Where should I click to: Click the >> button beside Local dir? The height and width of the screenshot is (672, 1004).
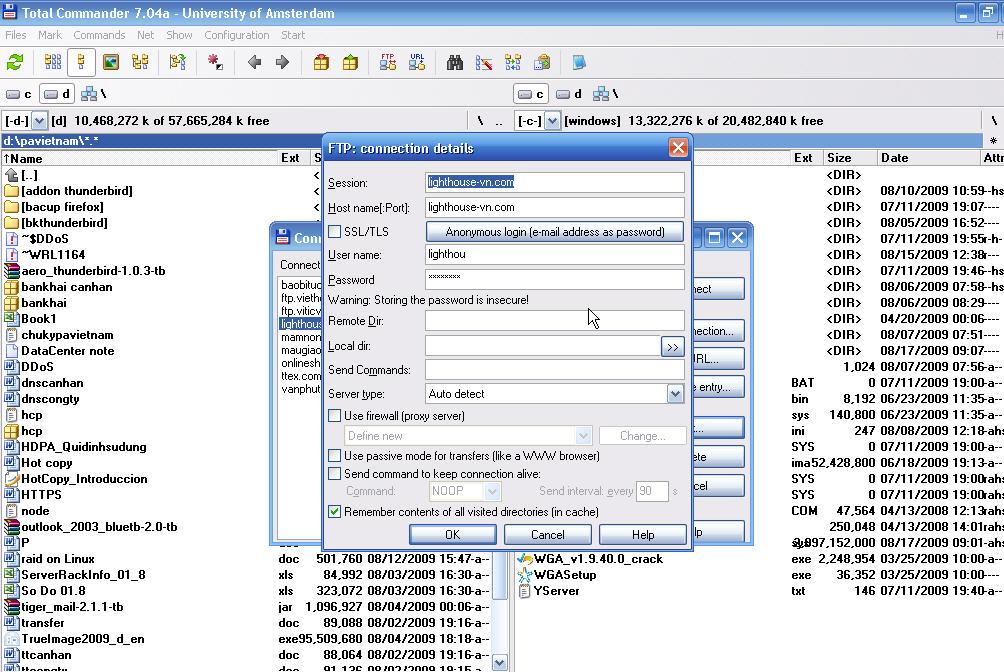(x=672, y=347)
